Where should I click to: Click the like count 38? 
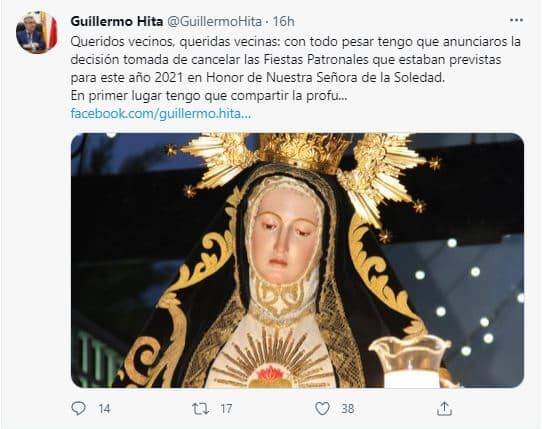click(348, 409)
